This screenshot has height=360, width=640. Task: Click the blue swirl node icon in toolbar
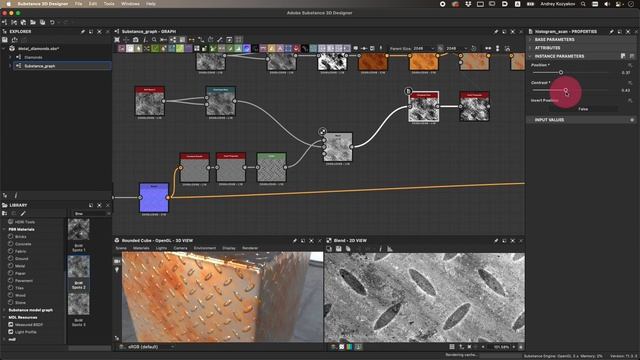[247, 48]
